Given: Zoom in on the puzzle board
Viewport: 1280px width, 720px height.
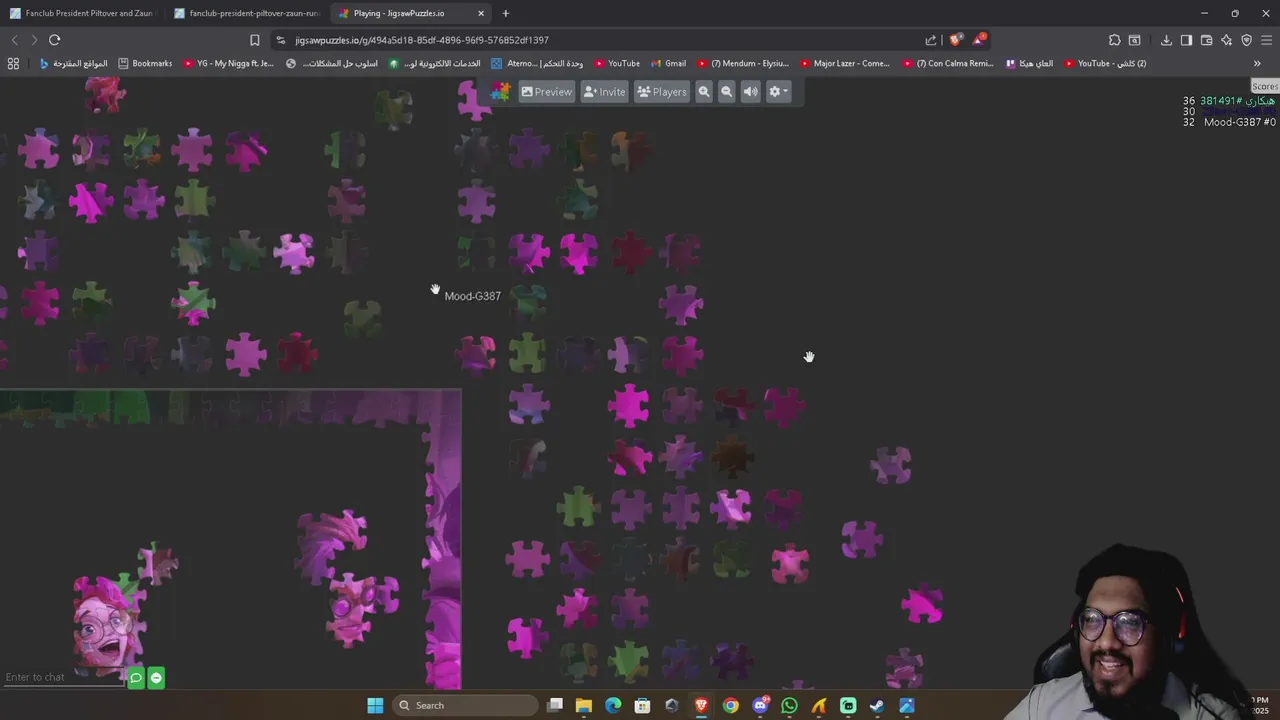Looking at the screenshot, I should click(x=704, y=92).
